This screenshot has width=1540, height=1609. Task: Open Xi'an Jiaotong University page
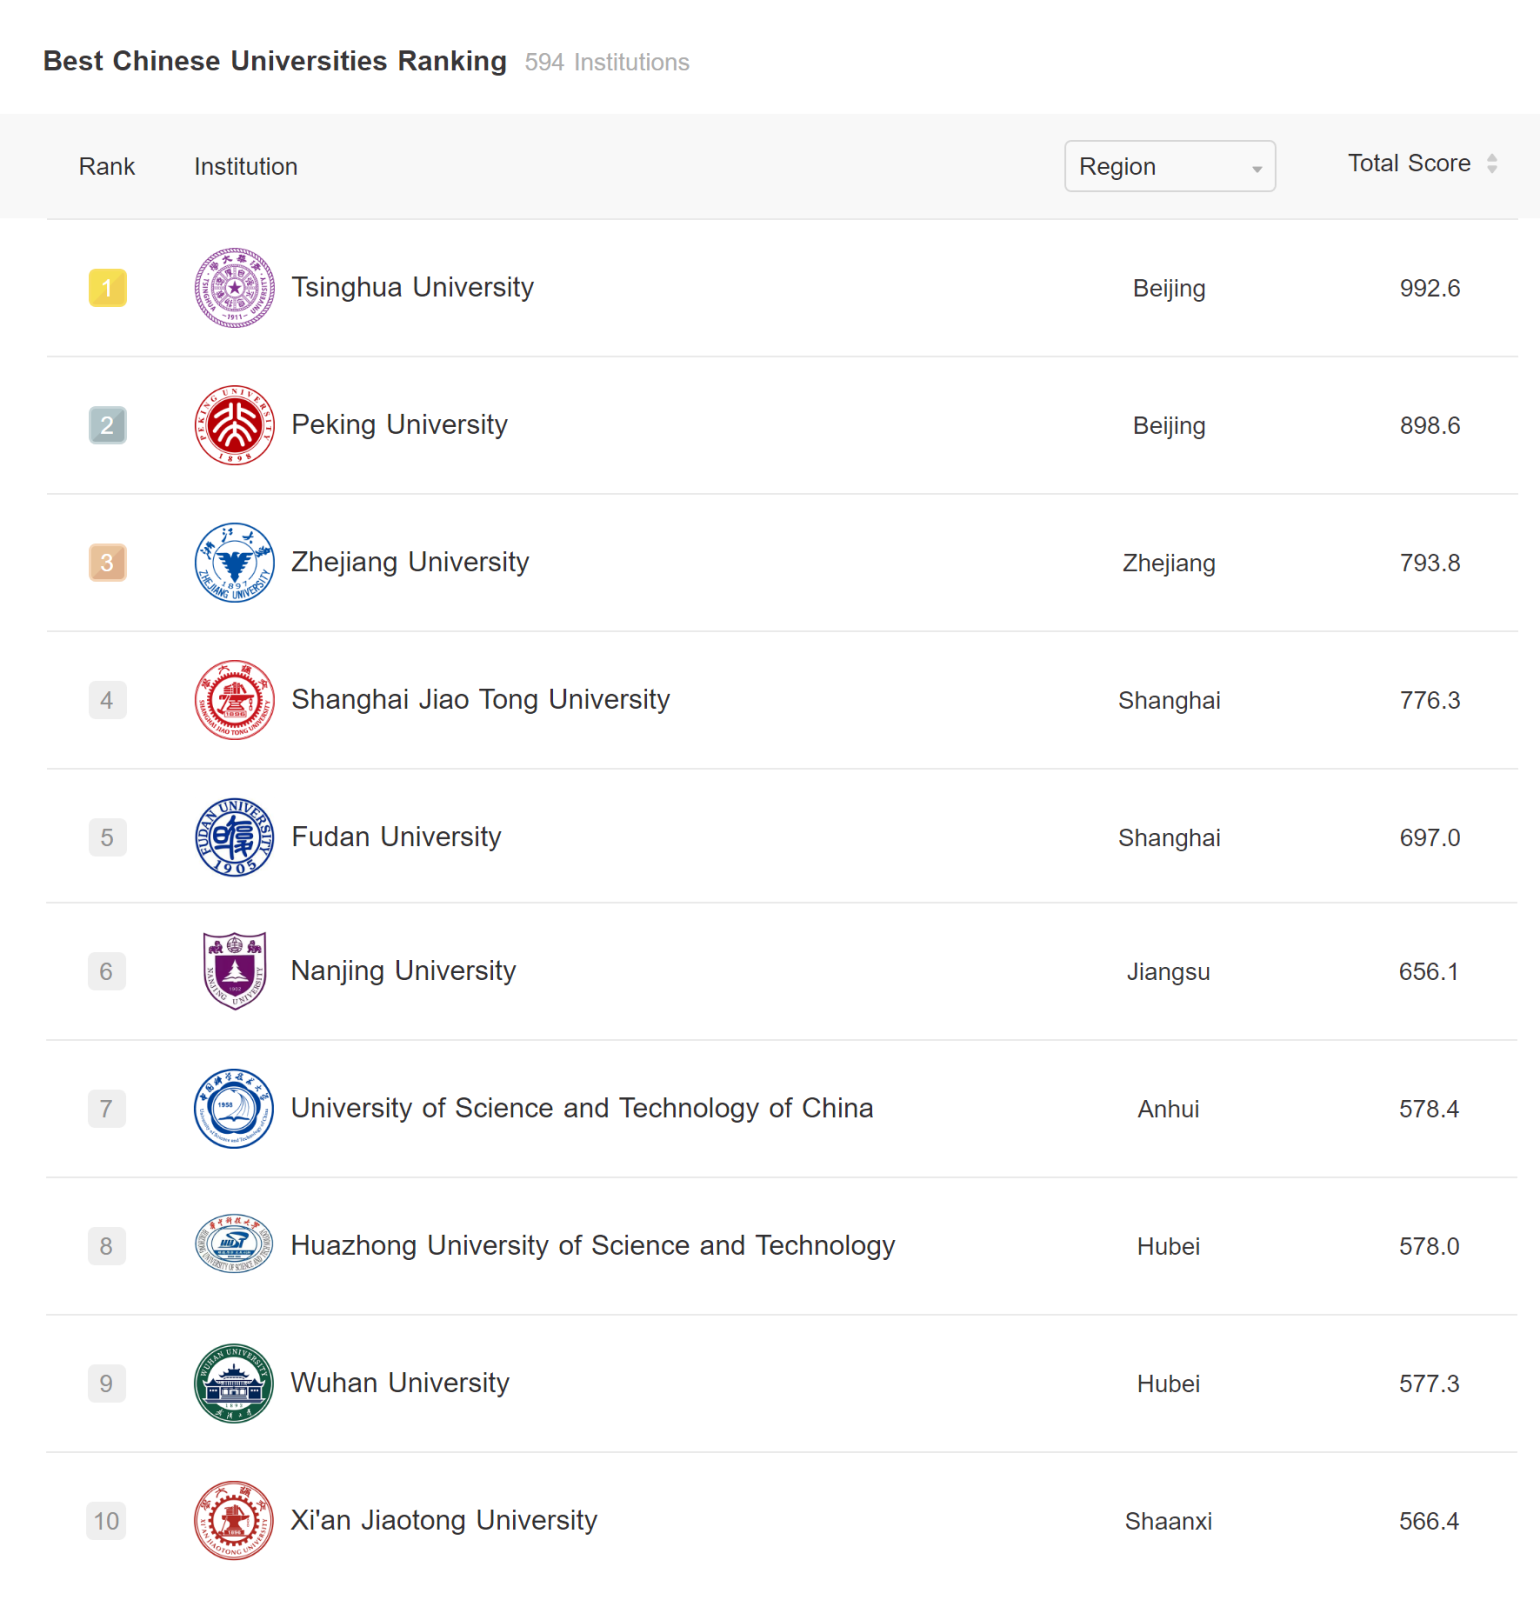(x=444, y=1520)
